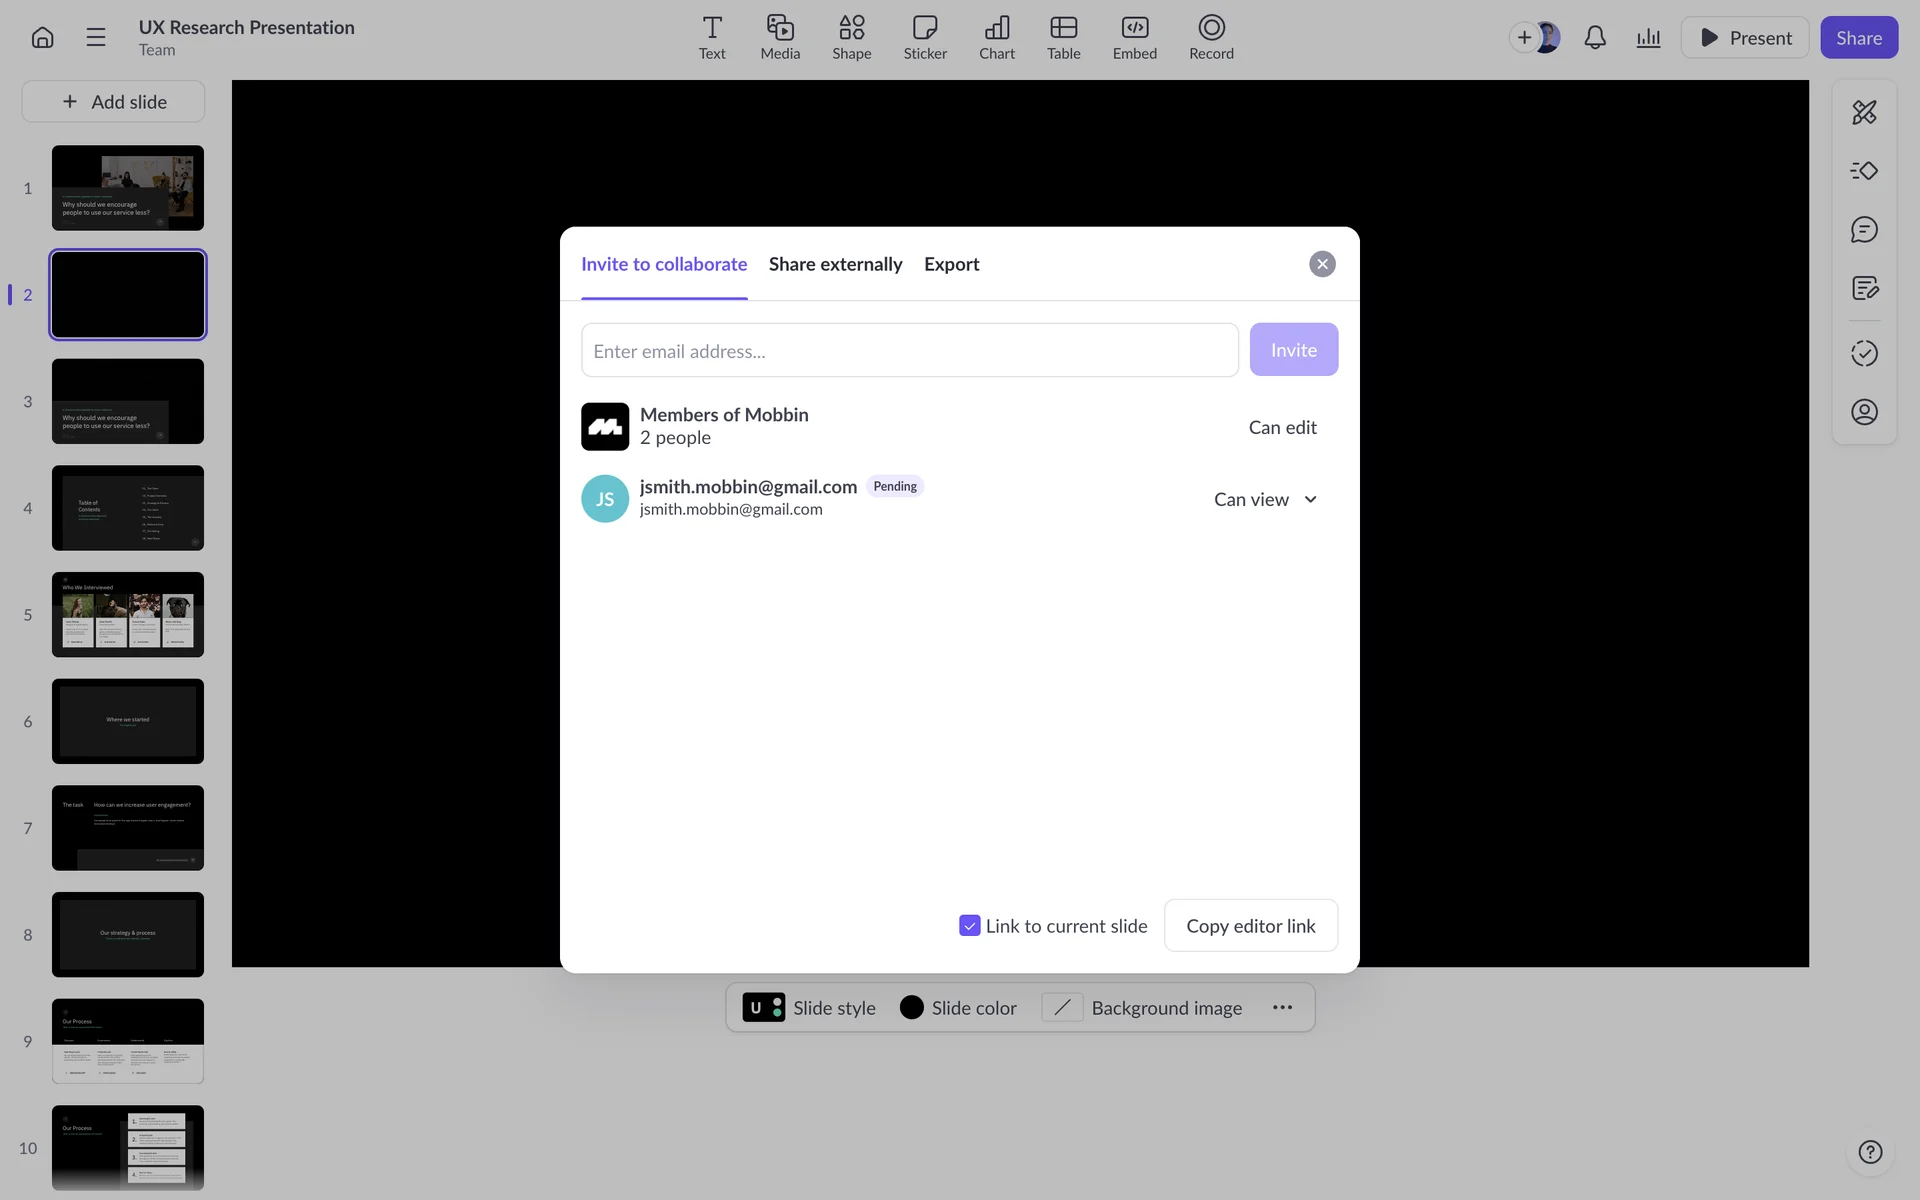
Task: Click the Add slide button
Action: (114, 102)
